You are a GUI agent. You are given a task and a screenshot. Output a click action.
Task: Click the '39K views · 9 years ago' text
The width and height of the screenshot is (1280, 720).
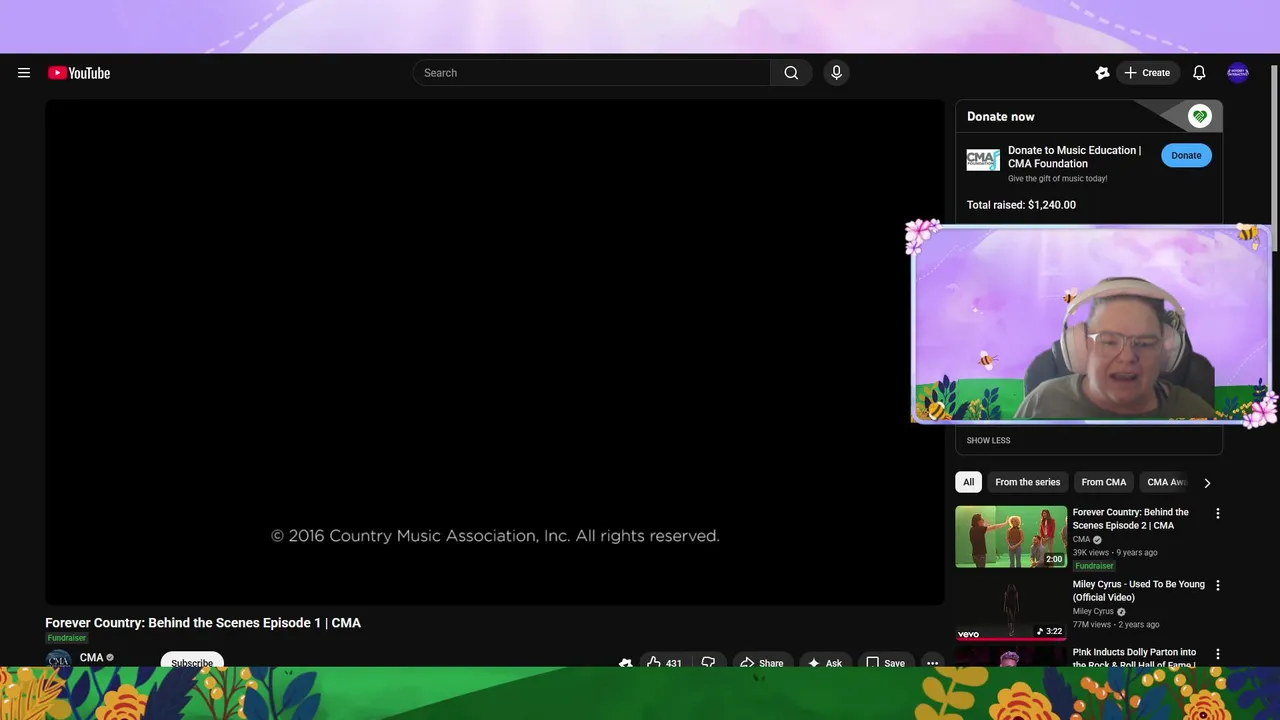(1115, 553)
